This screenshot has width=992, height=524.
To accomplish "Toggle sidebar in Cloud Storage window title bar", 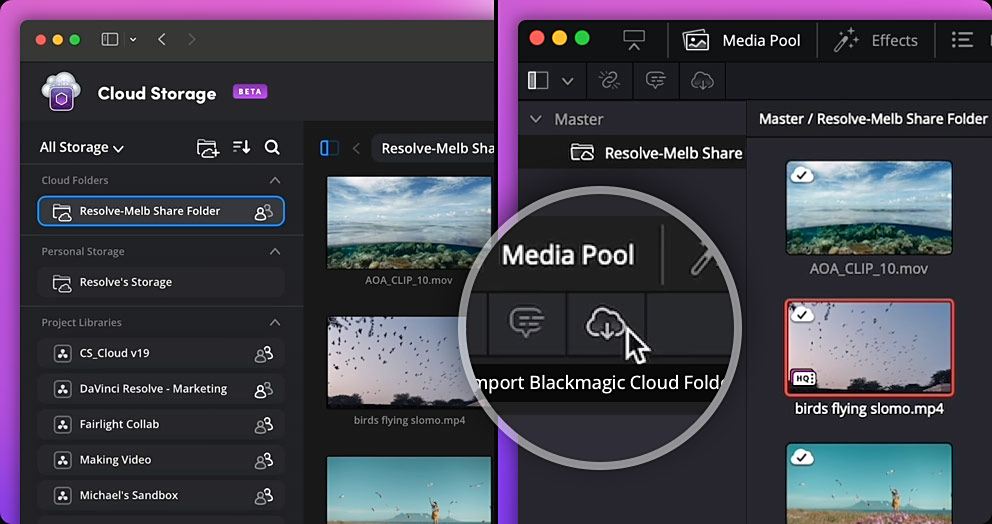I will click(109, 39).
